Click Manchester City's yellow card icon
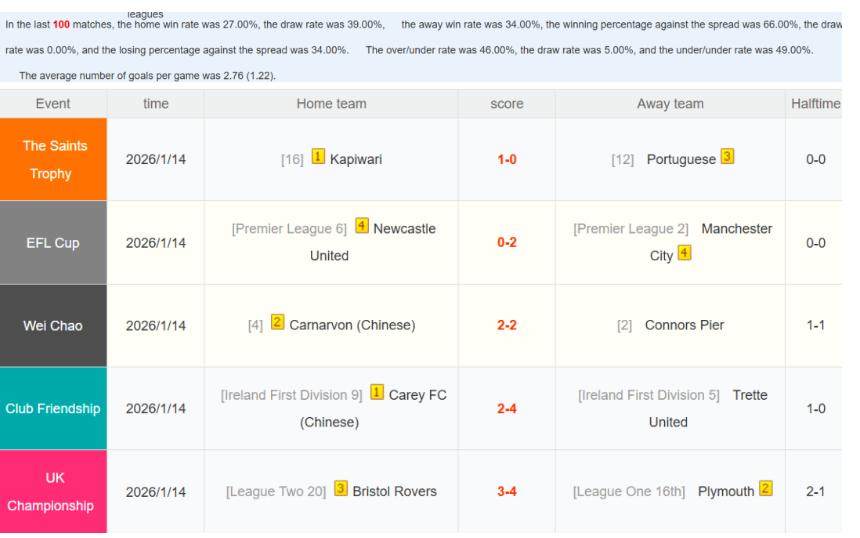The image size is (860, 538). 684,254
